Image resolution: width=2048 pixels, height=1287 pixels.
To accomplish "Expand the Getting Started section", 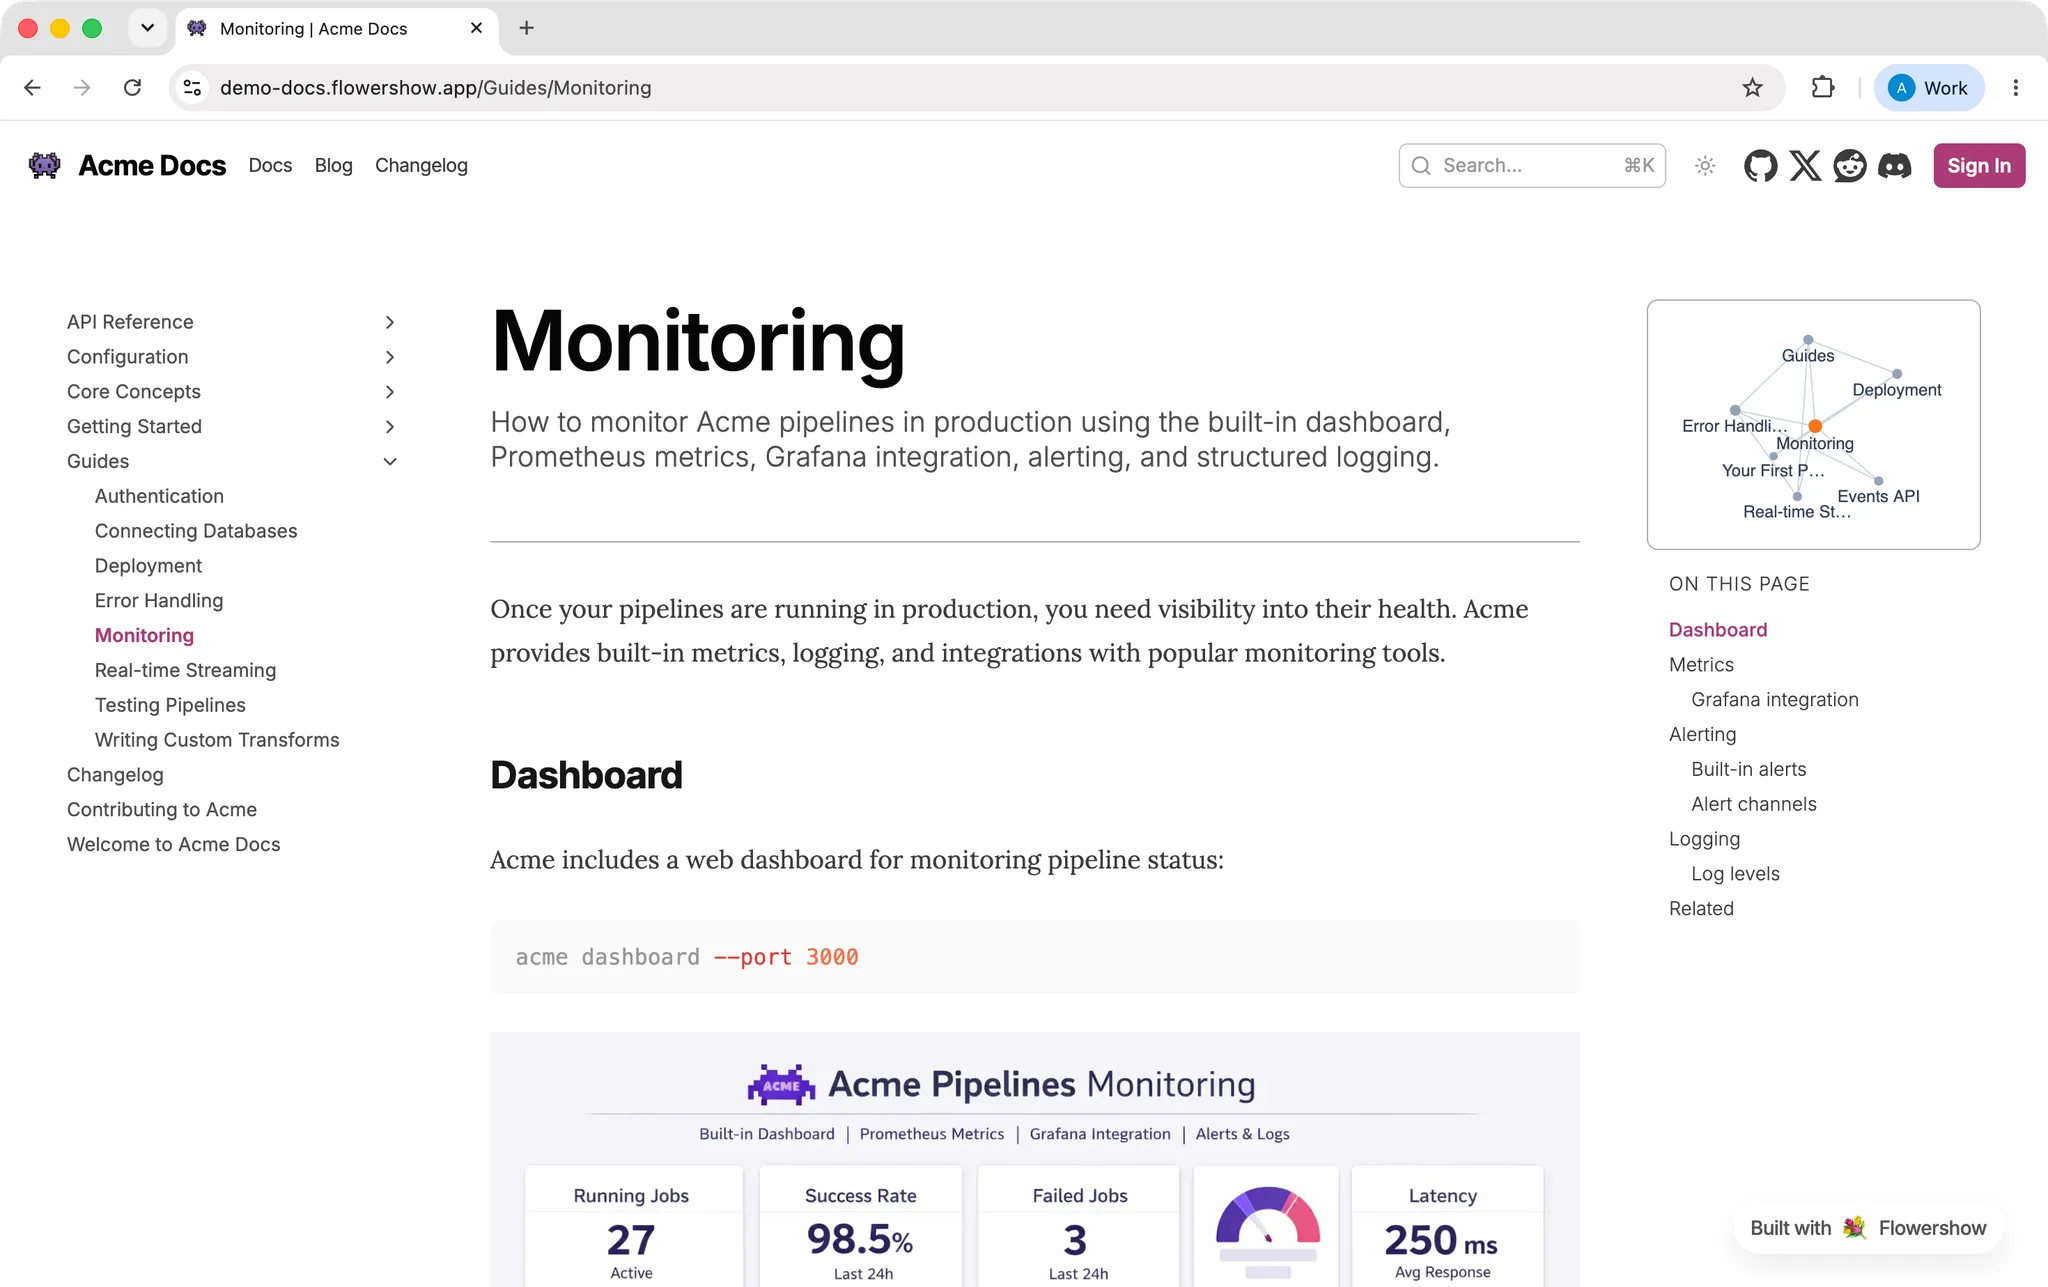I will click(390, 427).
